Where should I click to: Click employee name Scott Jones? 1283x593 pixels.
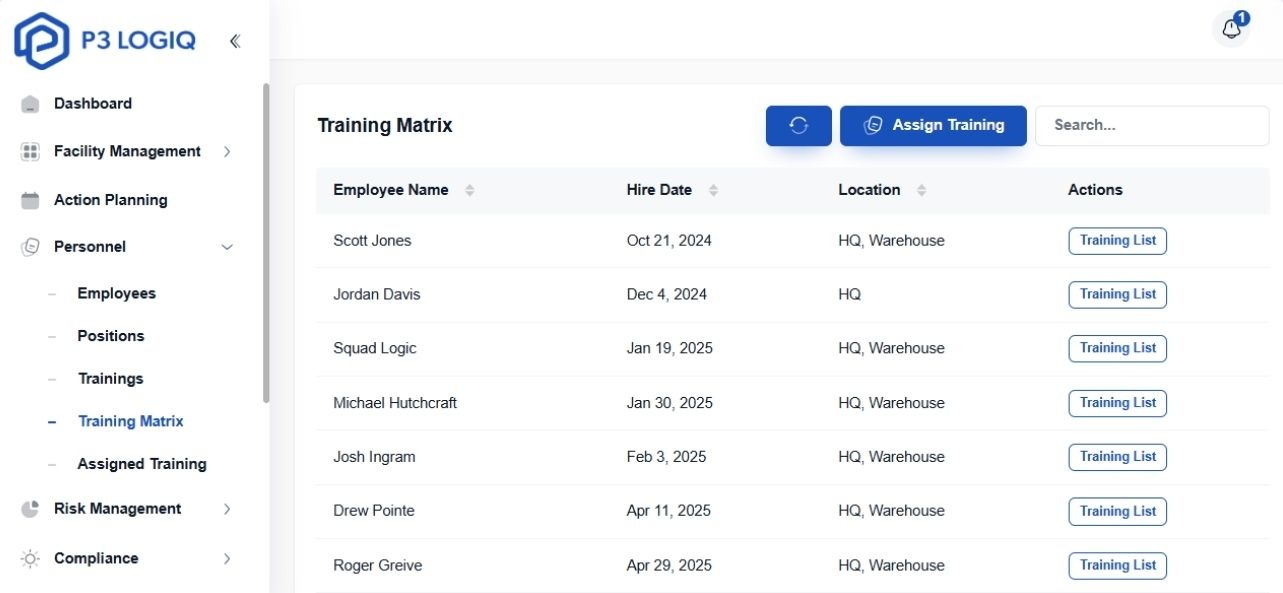372,241
